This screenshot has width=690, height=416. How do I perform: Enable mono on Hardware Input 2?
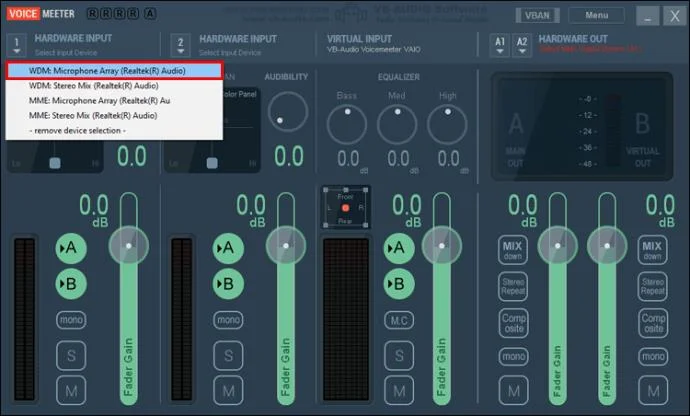pos(228,320)
